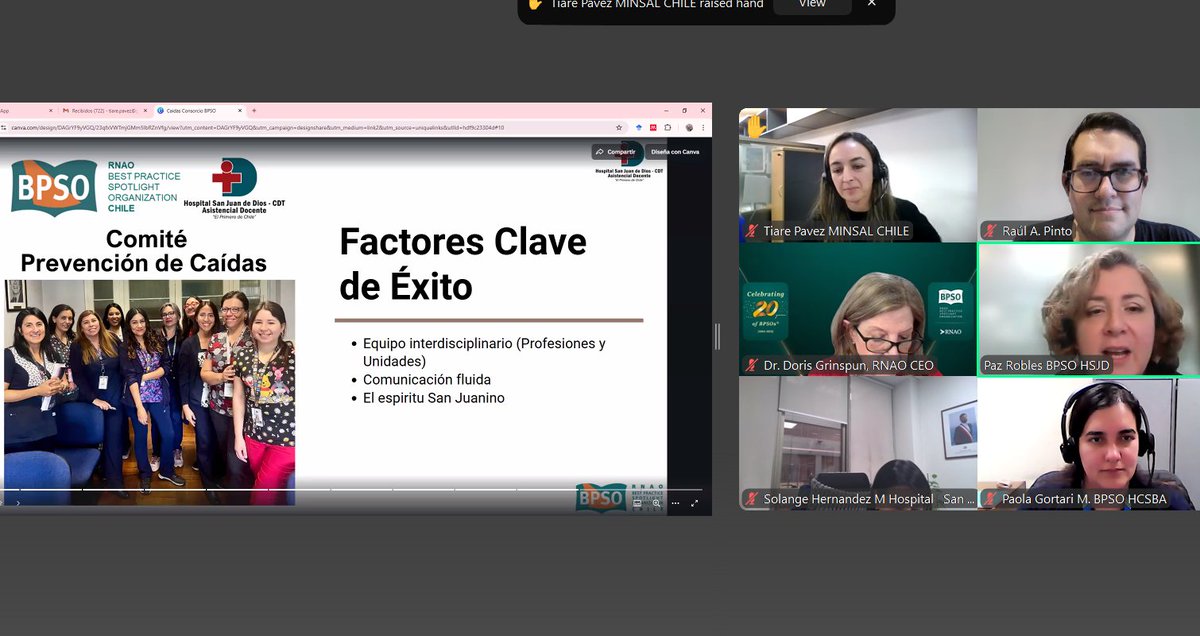Open a new browser tab

(x=254, y=111)
